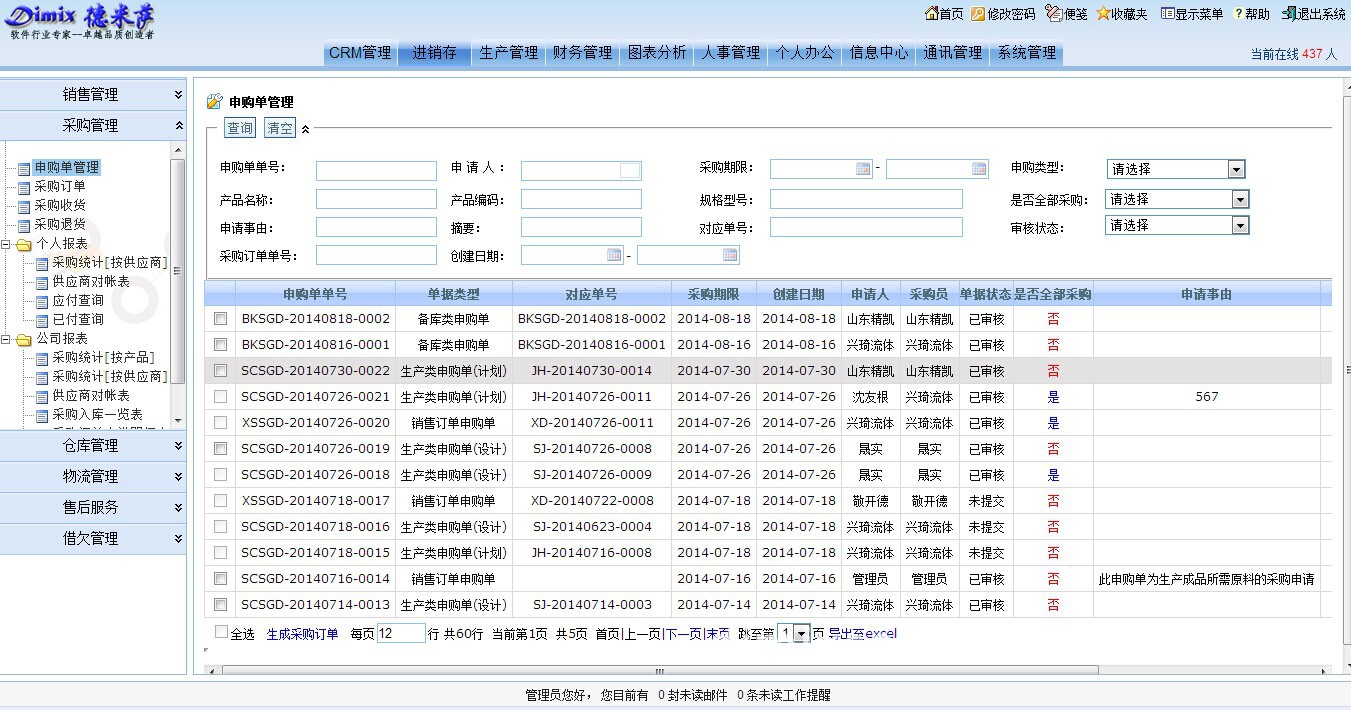
Task: Expand the 仓库管理 sidebar section
Action: click(92, 446)
